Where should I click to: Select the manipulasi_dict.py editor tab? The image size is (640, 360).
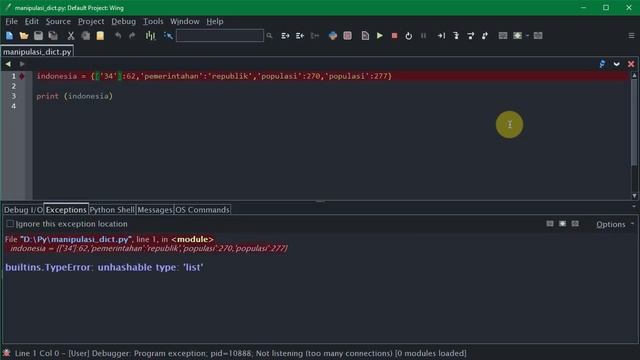click(x=37, y=52)
